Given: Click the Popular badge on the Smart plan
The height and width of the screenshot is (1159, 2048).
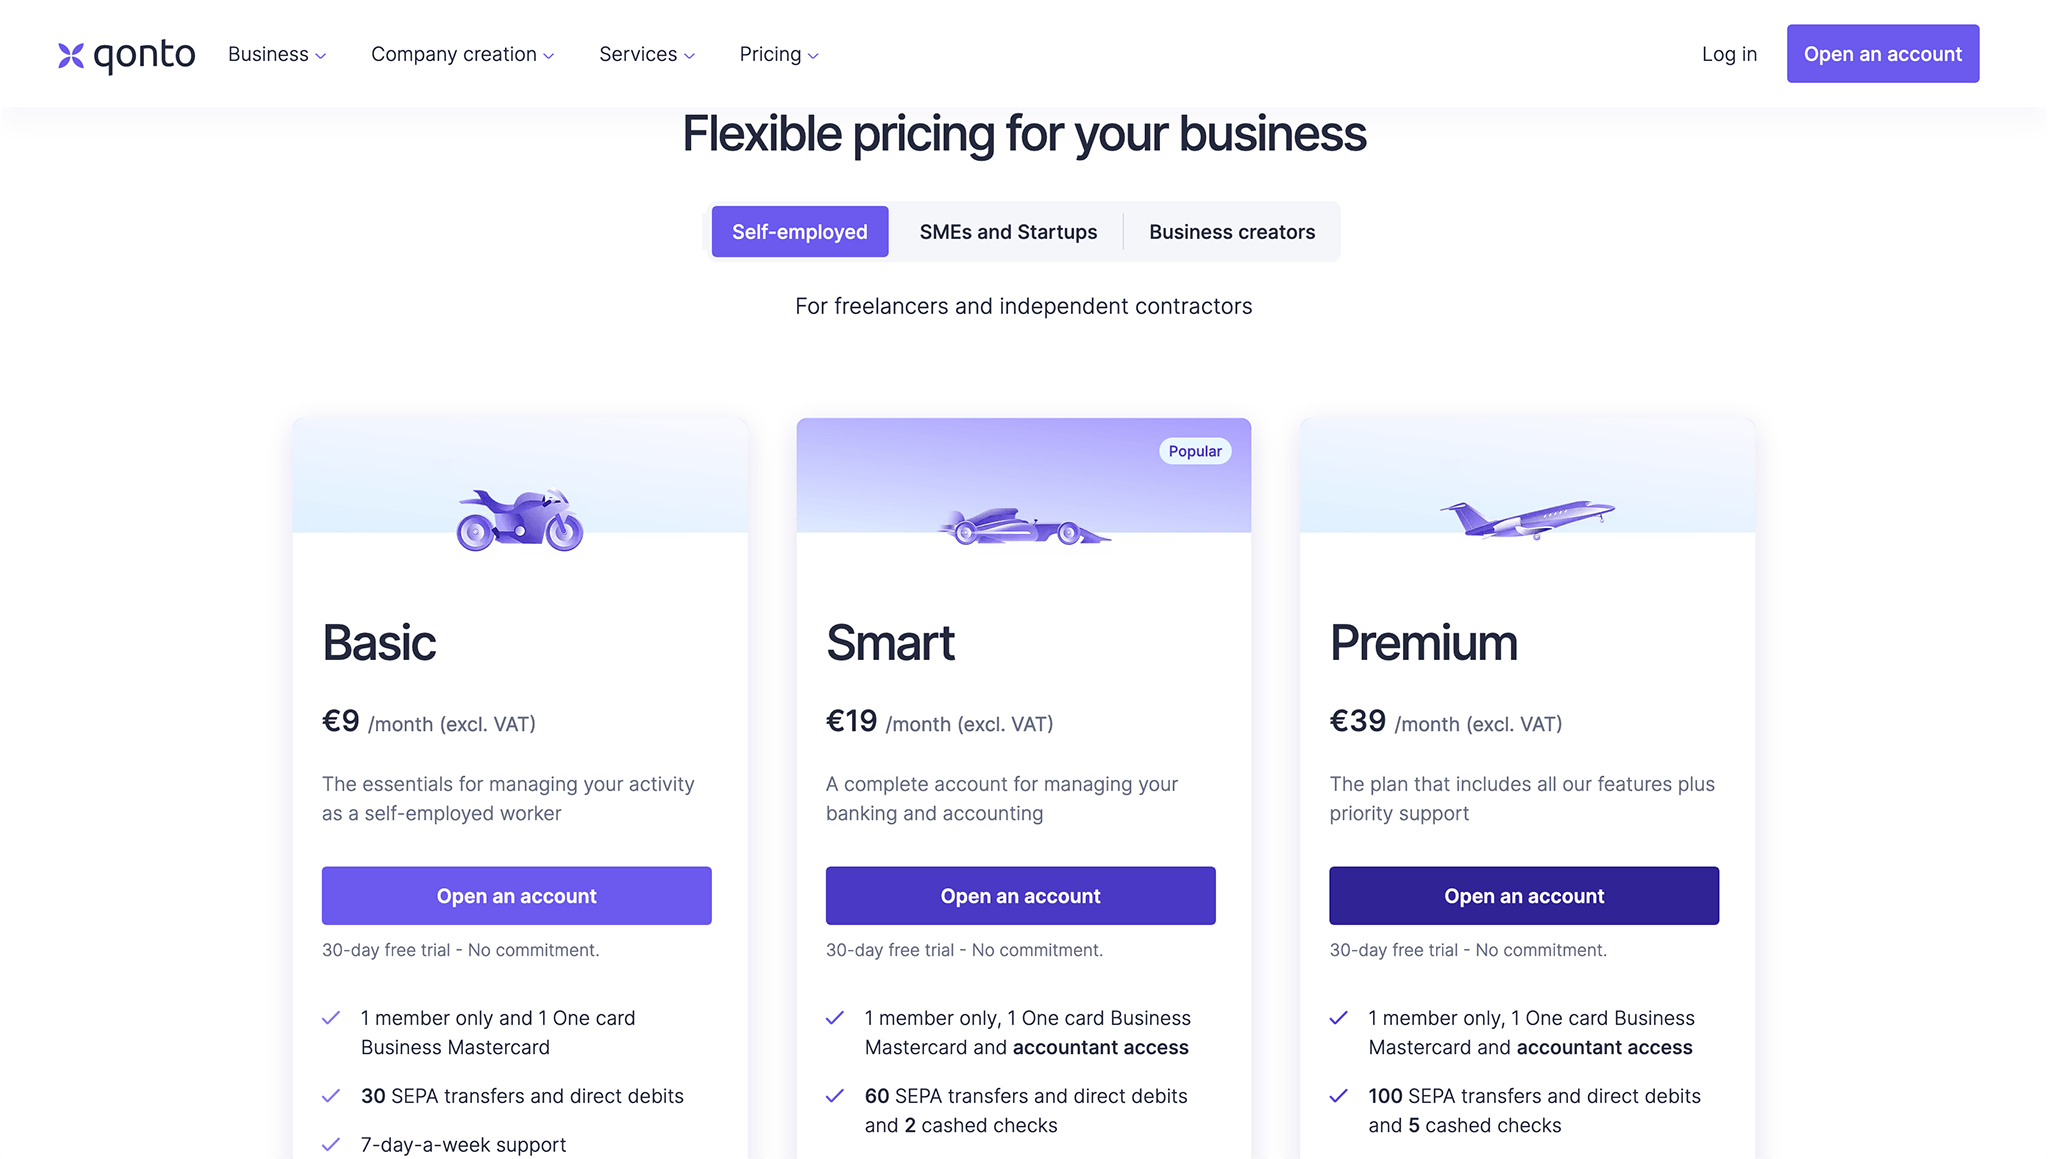Looking at the screenshot, I should [x=1195, y=451].
